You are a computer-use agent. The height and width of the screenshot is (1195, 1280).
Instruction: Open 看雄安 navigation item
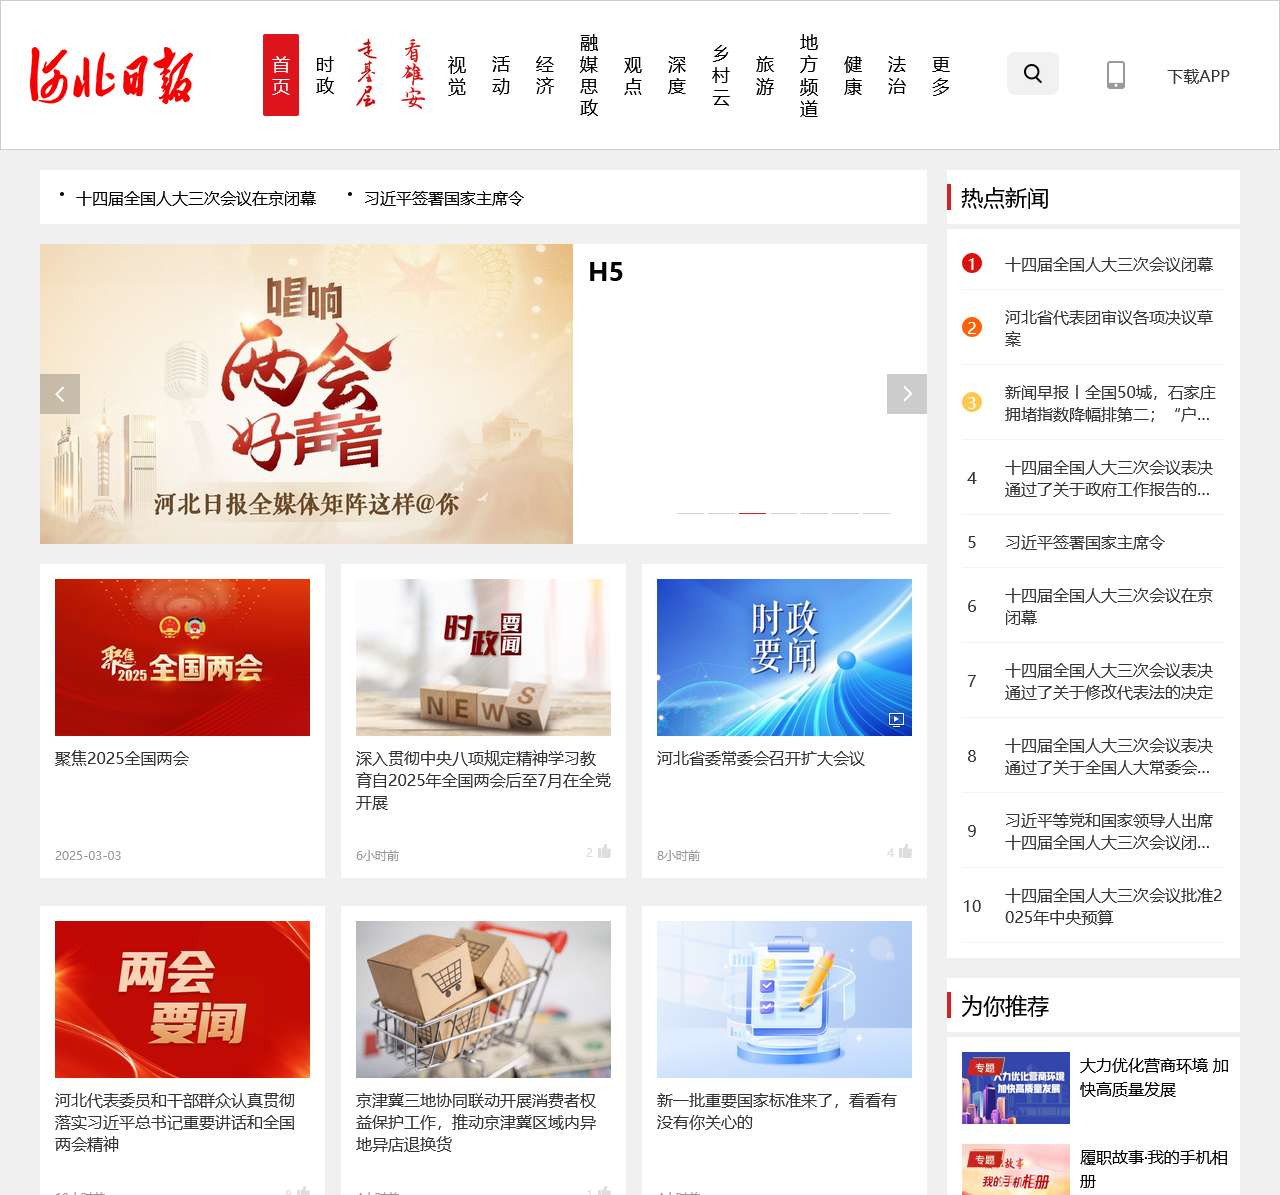click(413, 74)
